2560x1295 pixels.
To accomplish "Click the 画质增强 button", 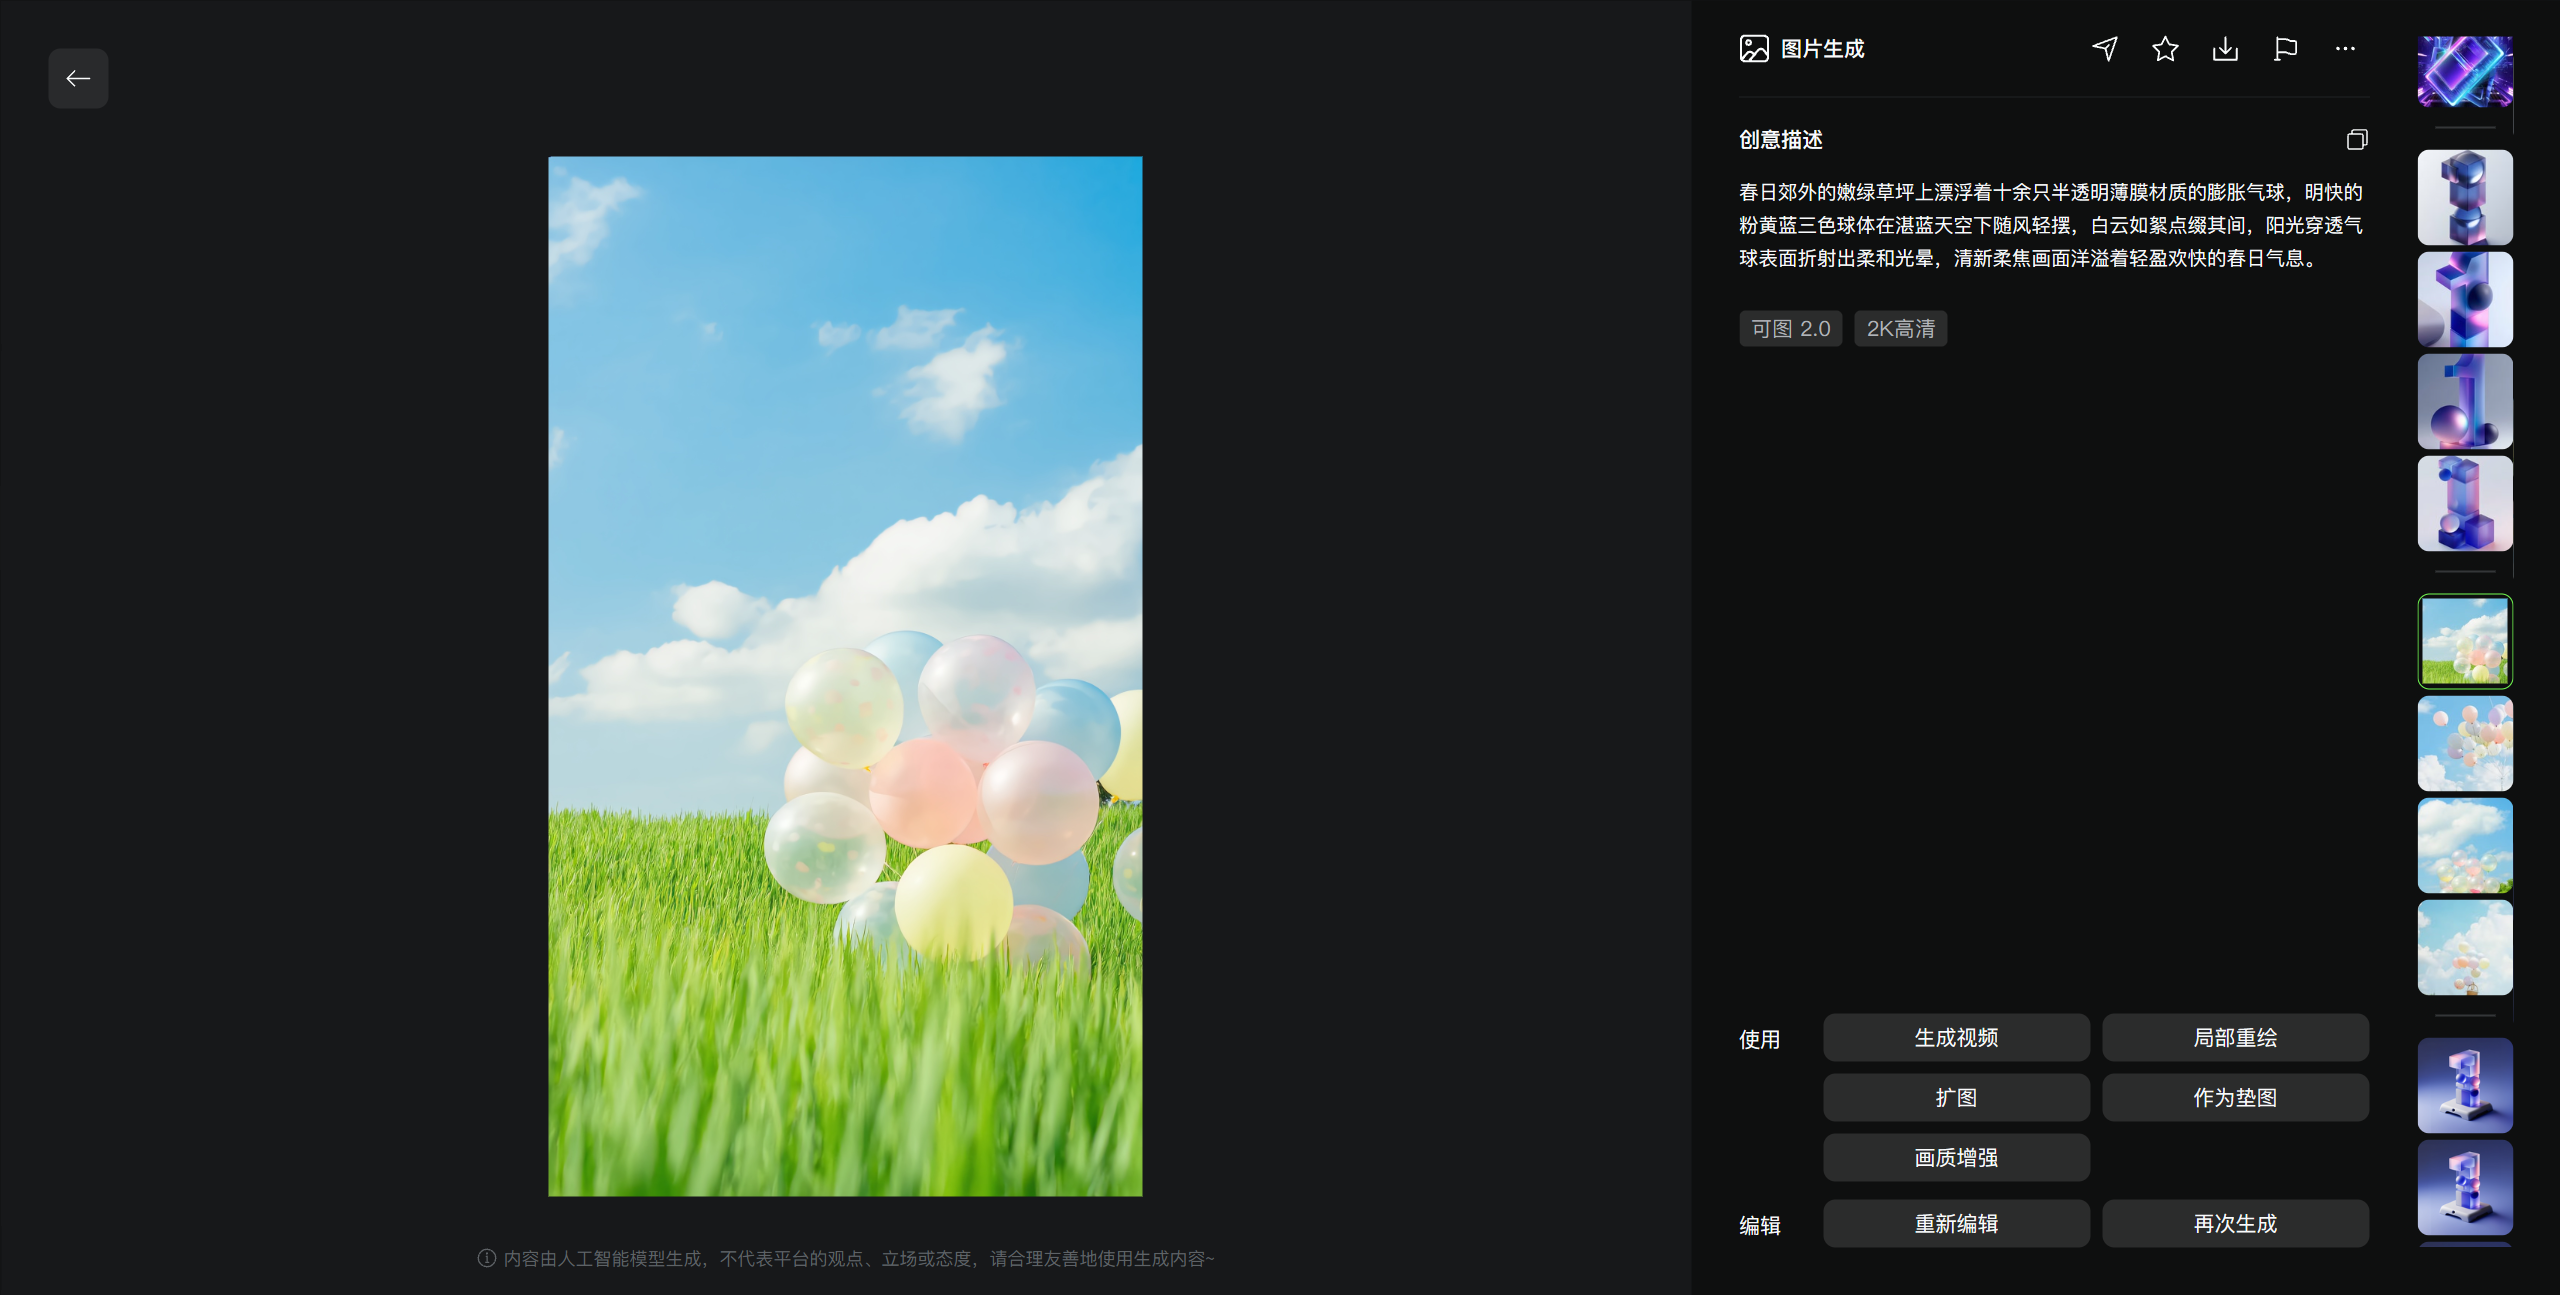I will coord(1956,1158).
